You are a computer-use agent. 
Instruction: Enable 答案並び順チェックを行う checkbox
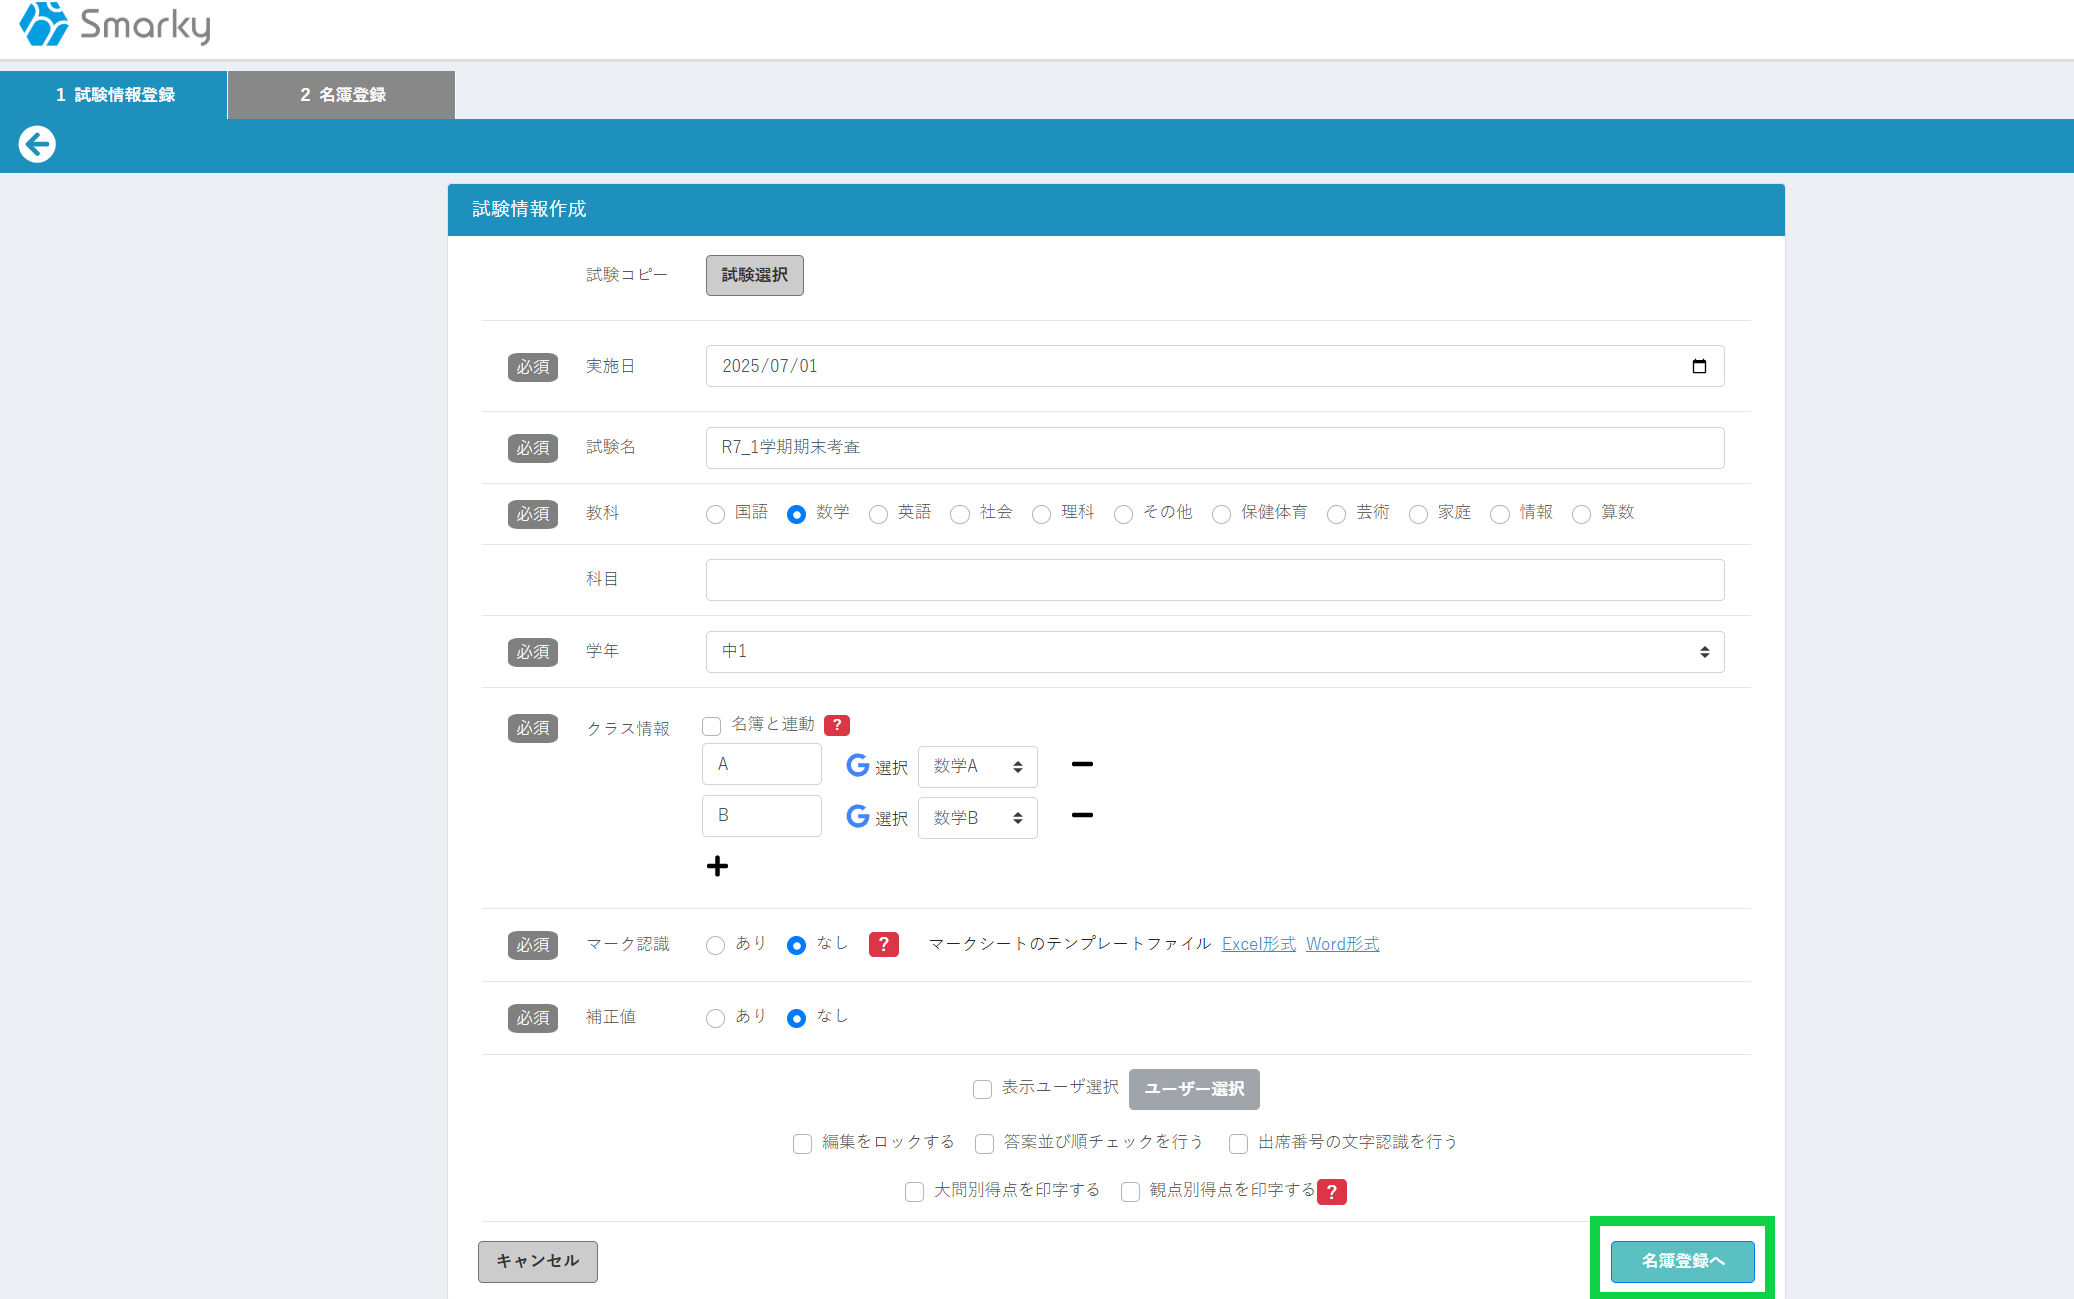(x=984, y=1143)
